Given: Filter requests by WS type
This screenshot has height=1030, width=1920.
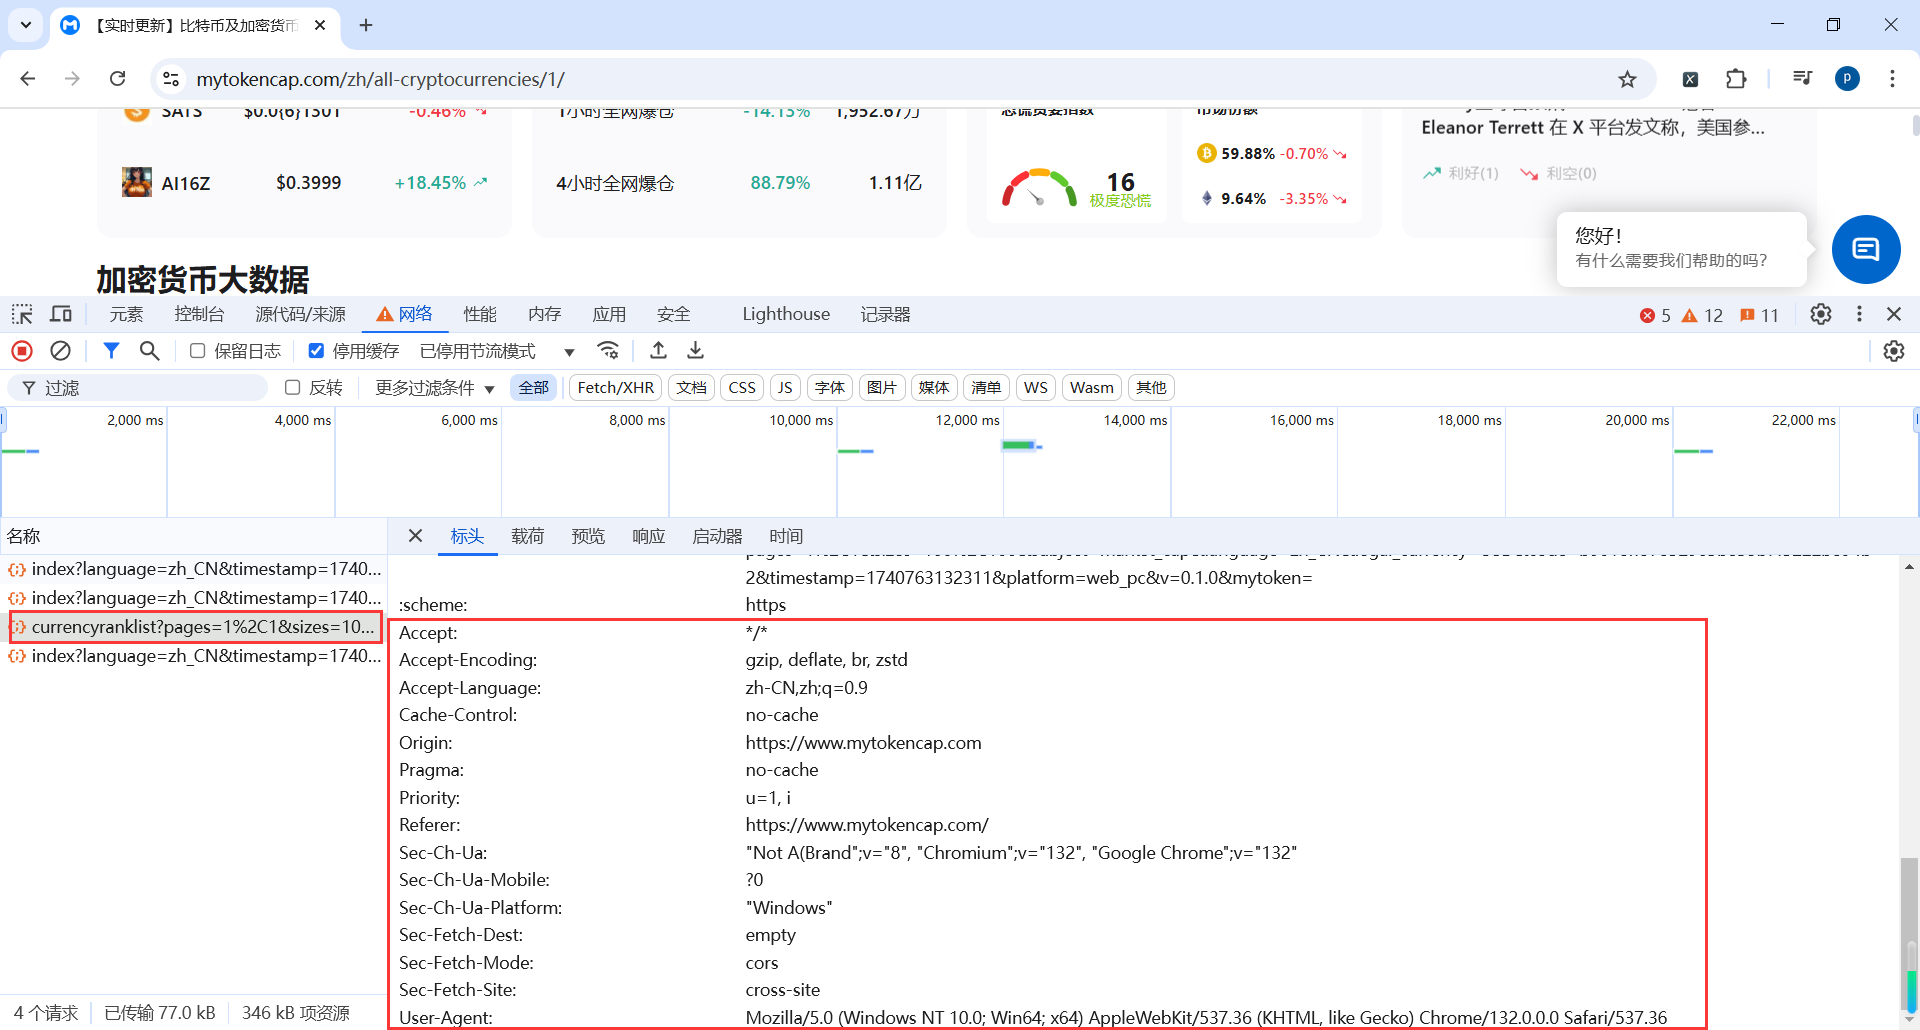Looking at the screenshot, I should (1036, 388).
